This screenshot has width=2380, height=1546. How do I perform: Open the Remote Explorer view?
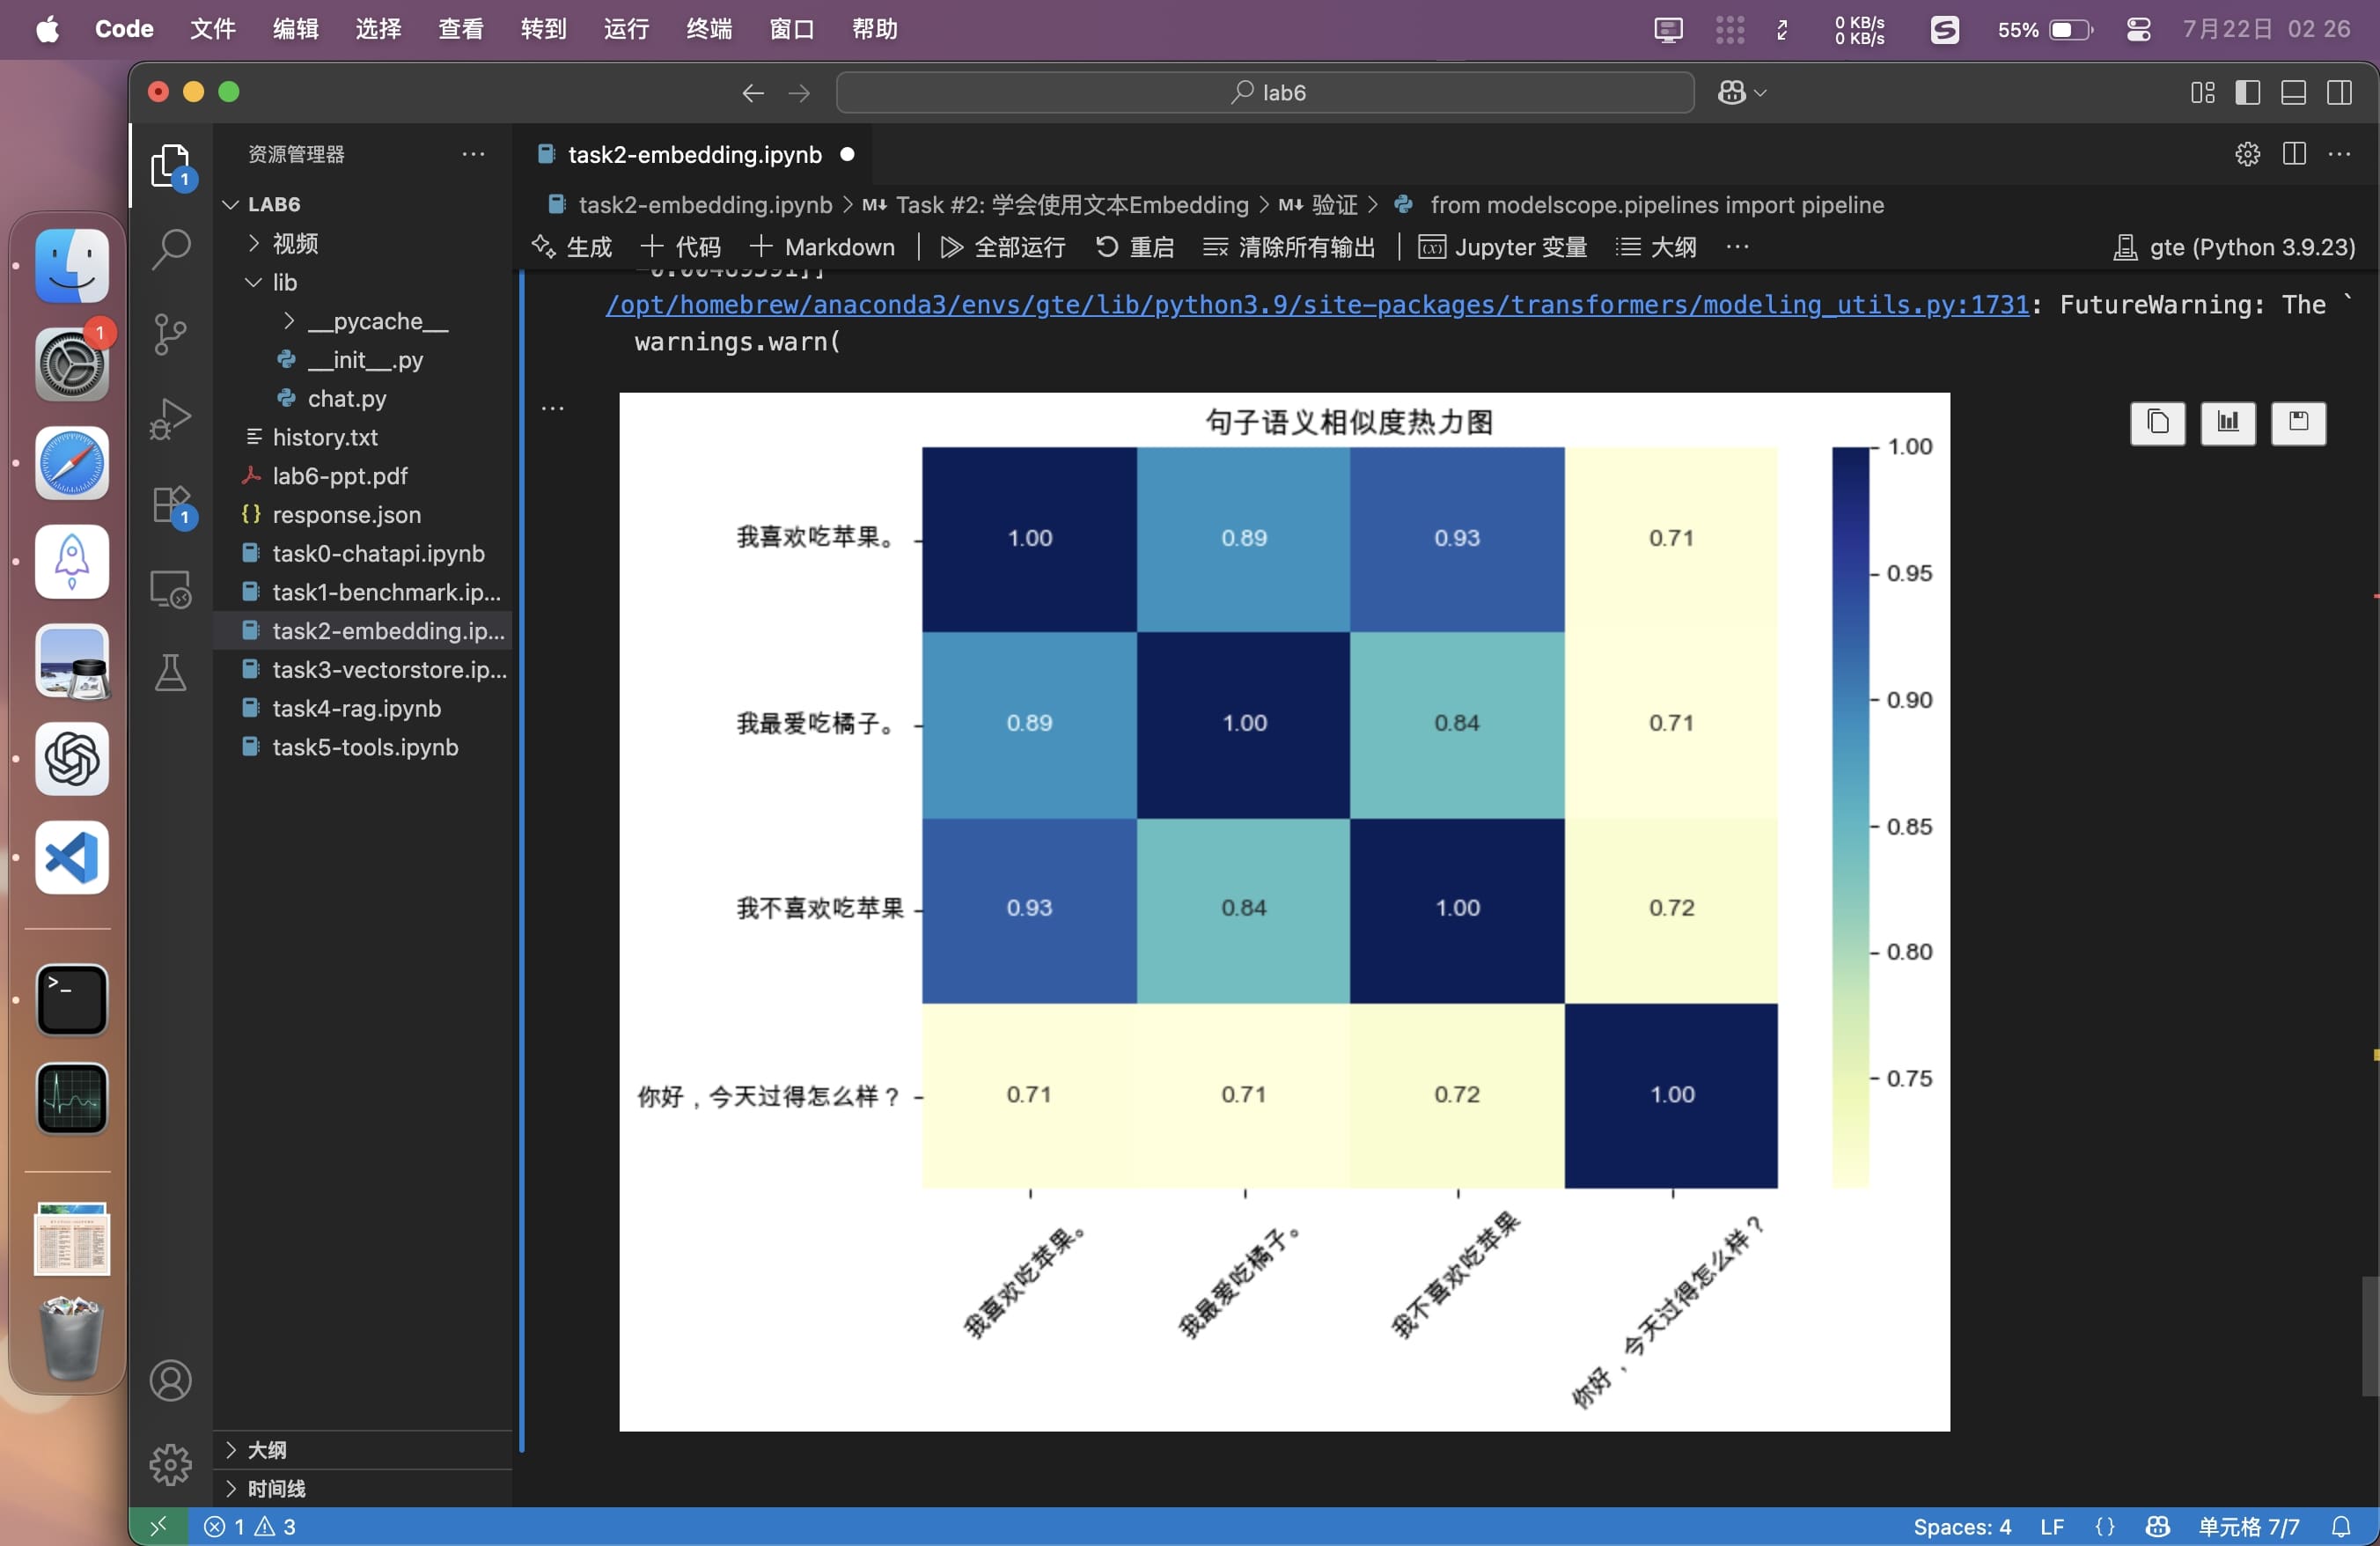click(x=170, y=589)
